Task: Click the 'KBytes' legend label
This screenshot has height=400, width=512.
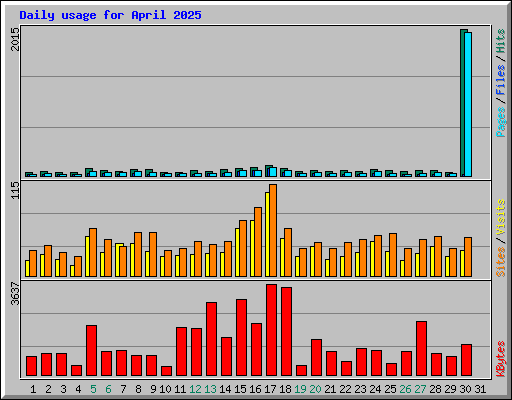Action: point(500,359)
